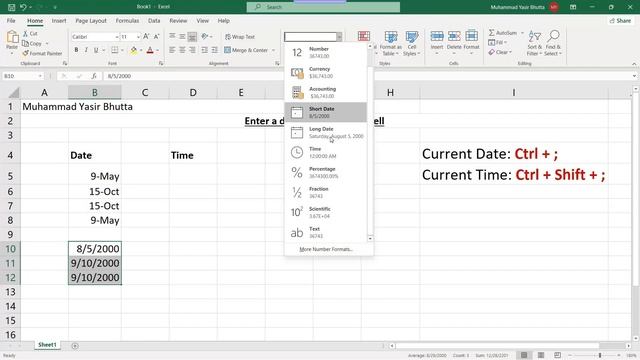Choose the Fraction format option
This screenshot has width=640, height=360.
click(325, 192)
